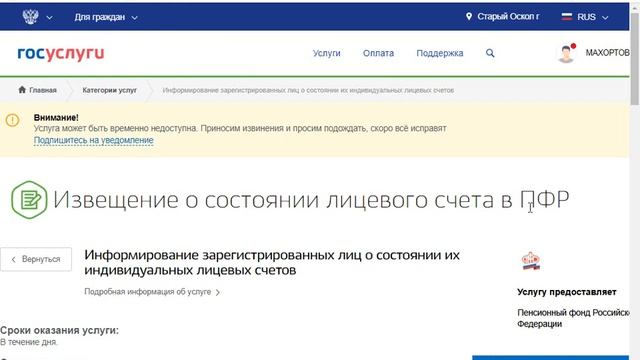This screenshot has height=360, width=640.
Task: Go to the Главная breadcrumb
Action: click(x=43, y=90)
